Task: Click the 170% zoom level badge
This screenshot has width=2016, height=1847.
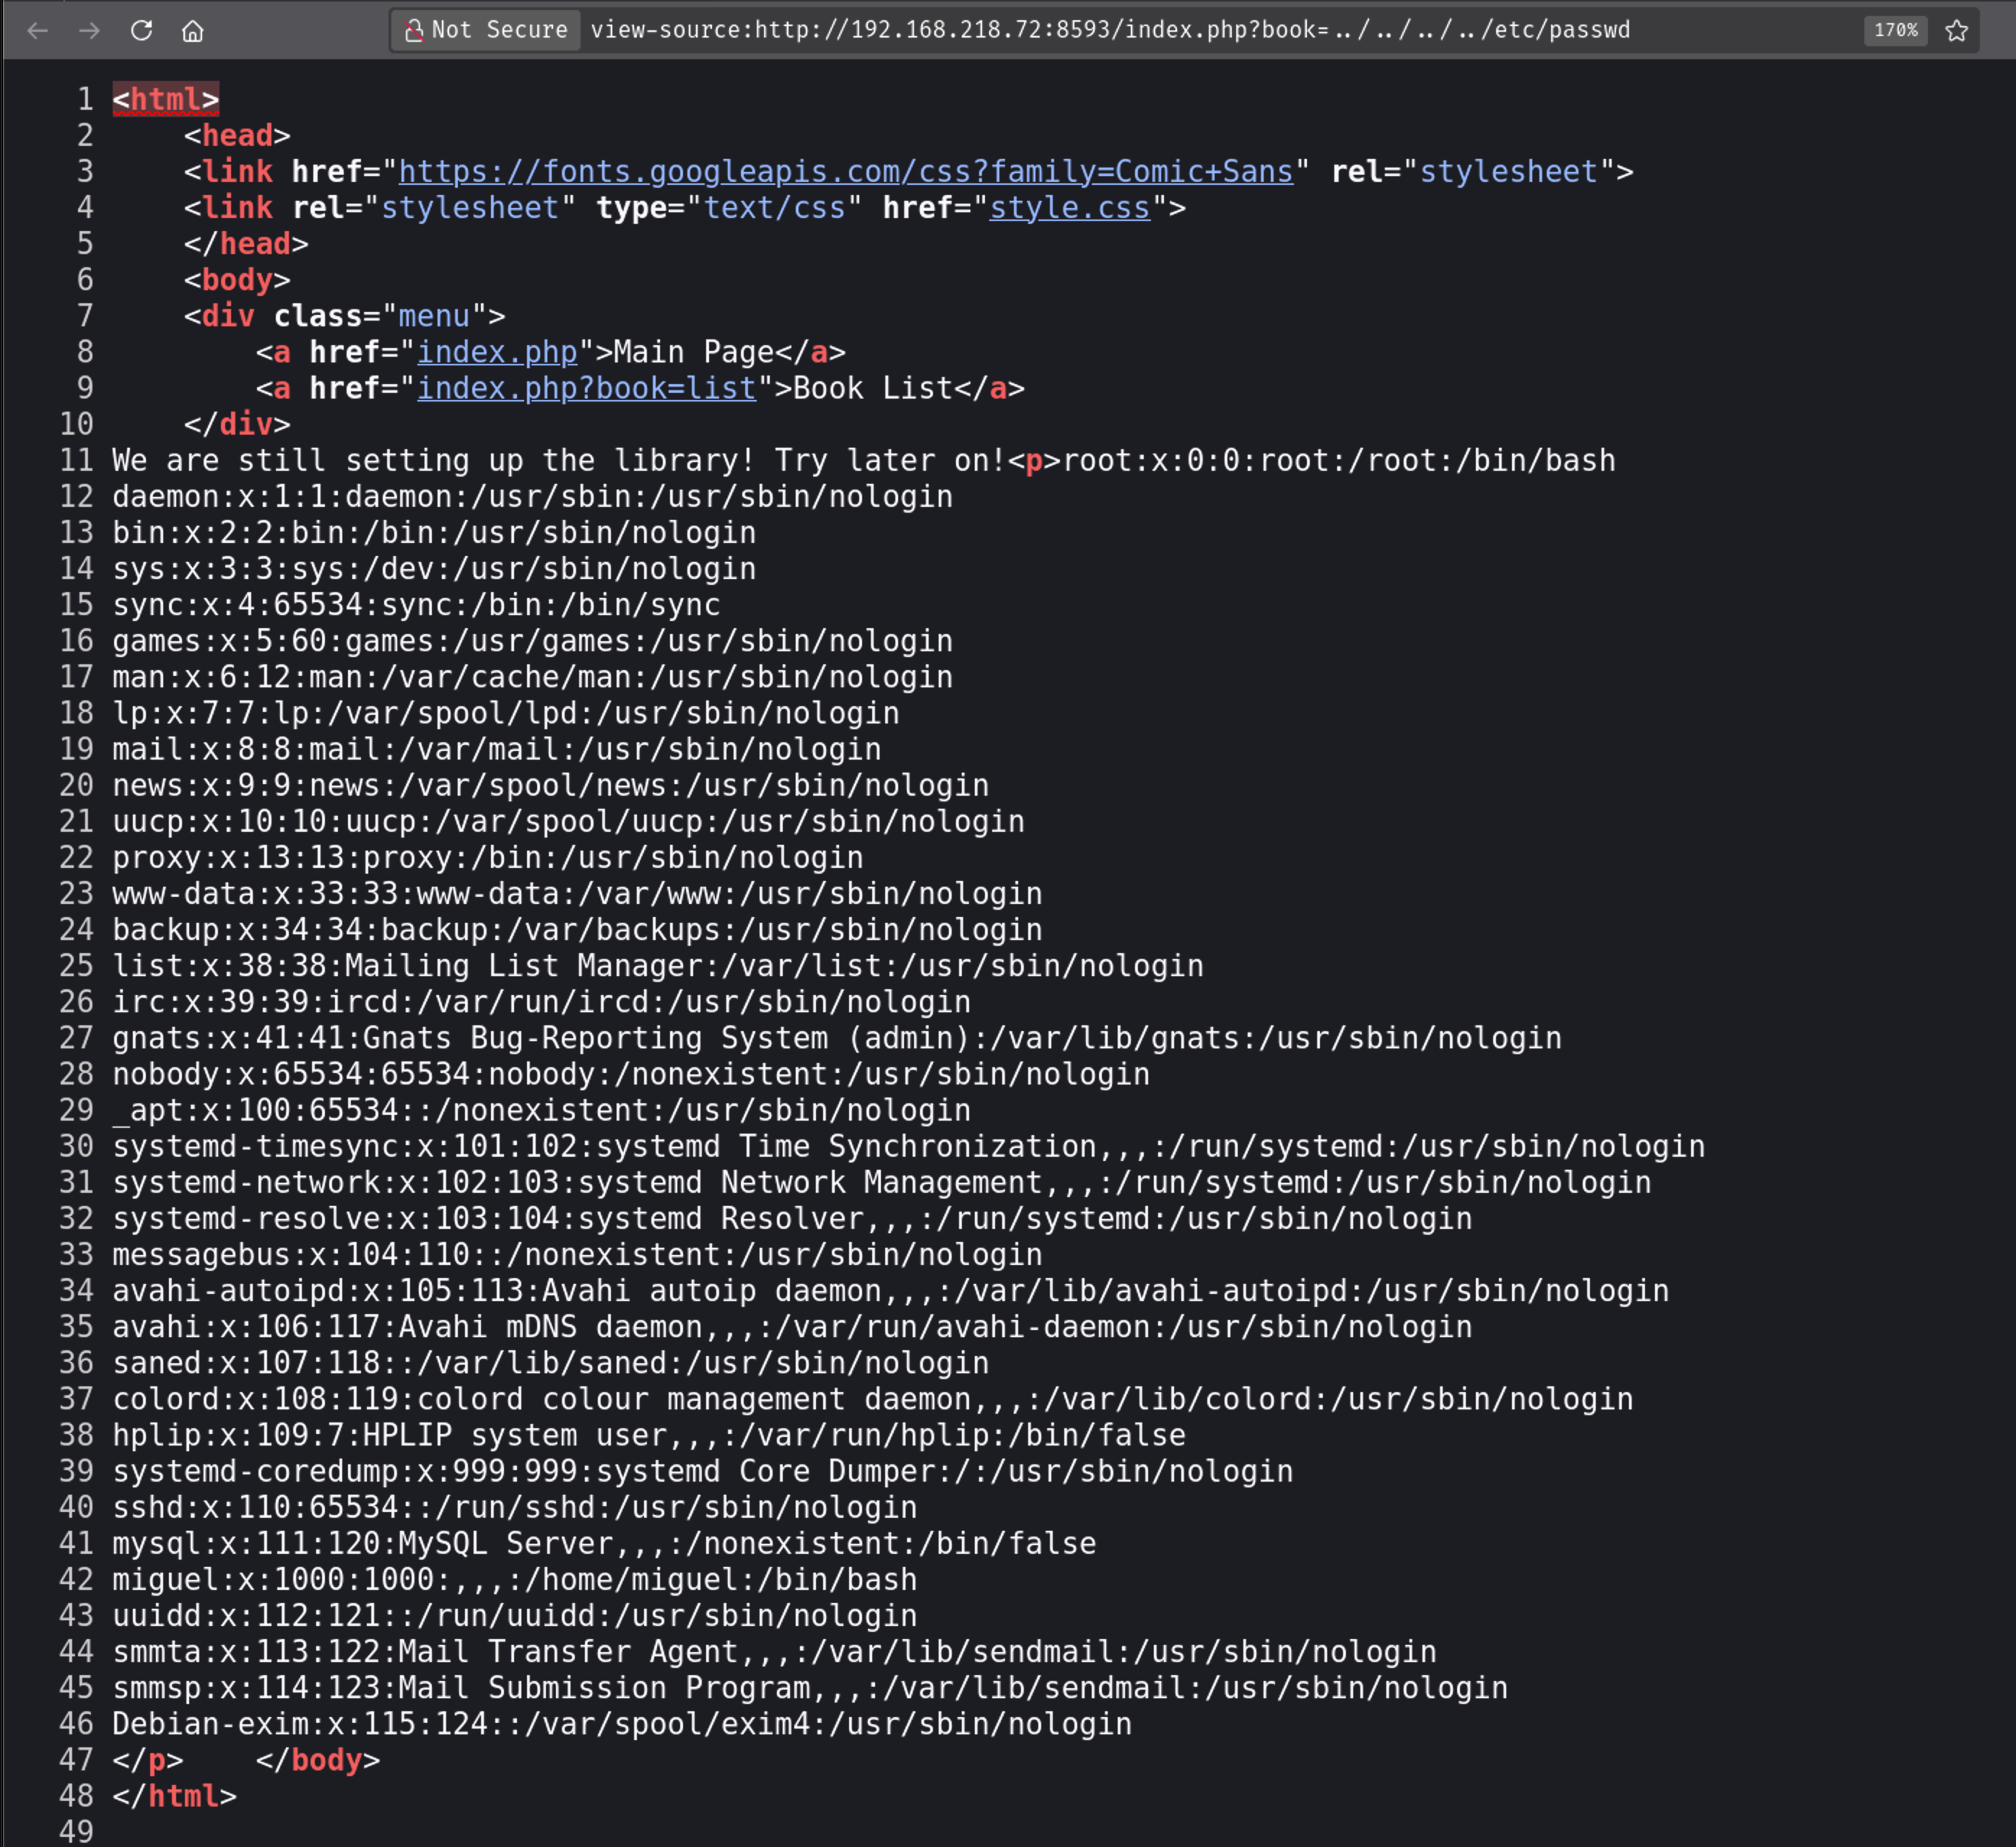Action: point(1895,31)
